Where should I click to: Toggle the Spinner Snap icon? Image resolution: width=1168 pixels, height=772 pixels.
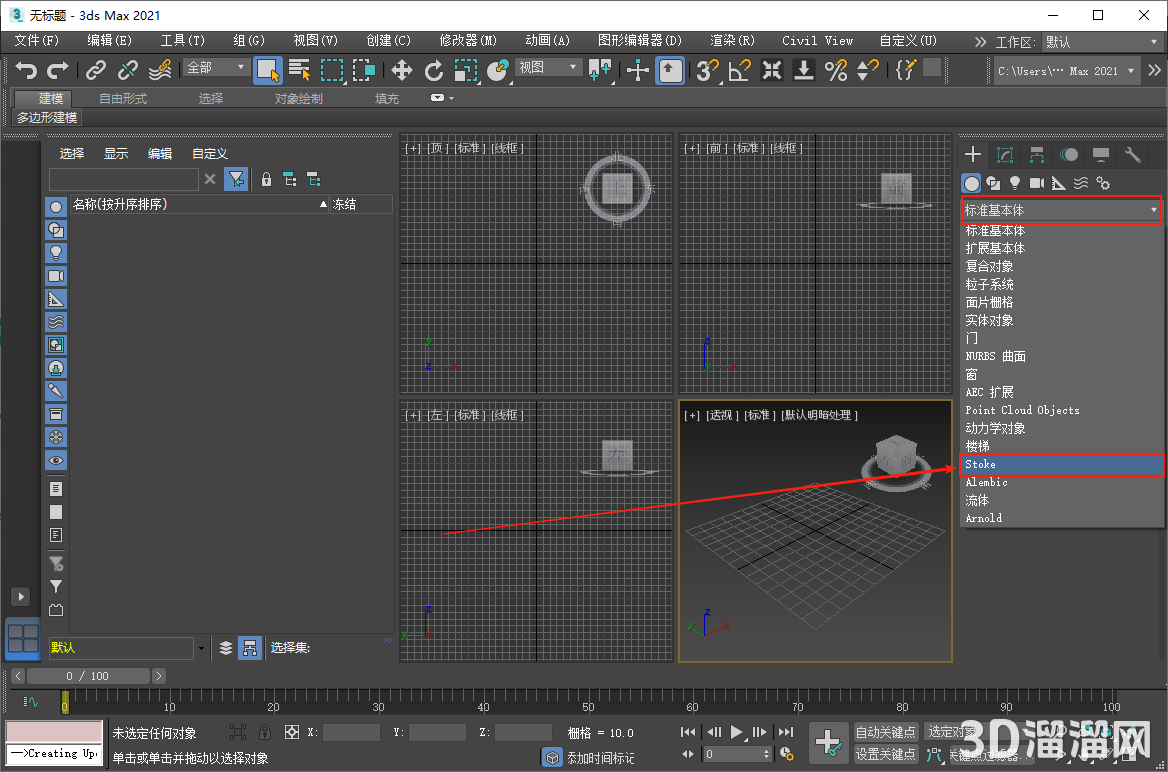[868, 70]
